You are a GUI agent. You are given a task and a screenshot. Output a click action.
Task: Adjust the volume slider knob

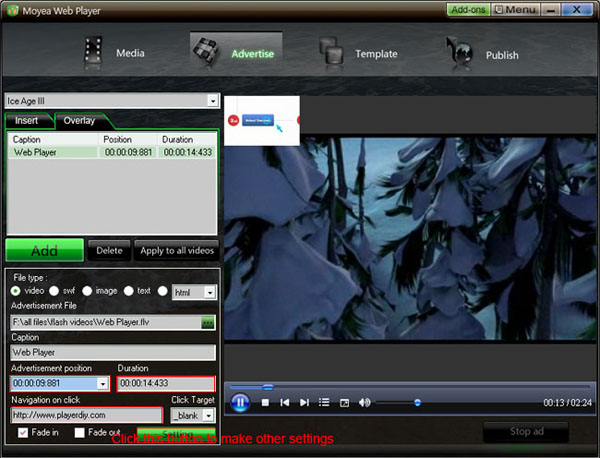click(x=417, y=403)
